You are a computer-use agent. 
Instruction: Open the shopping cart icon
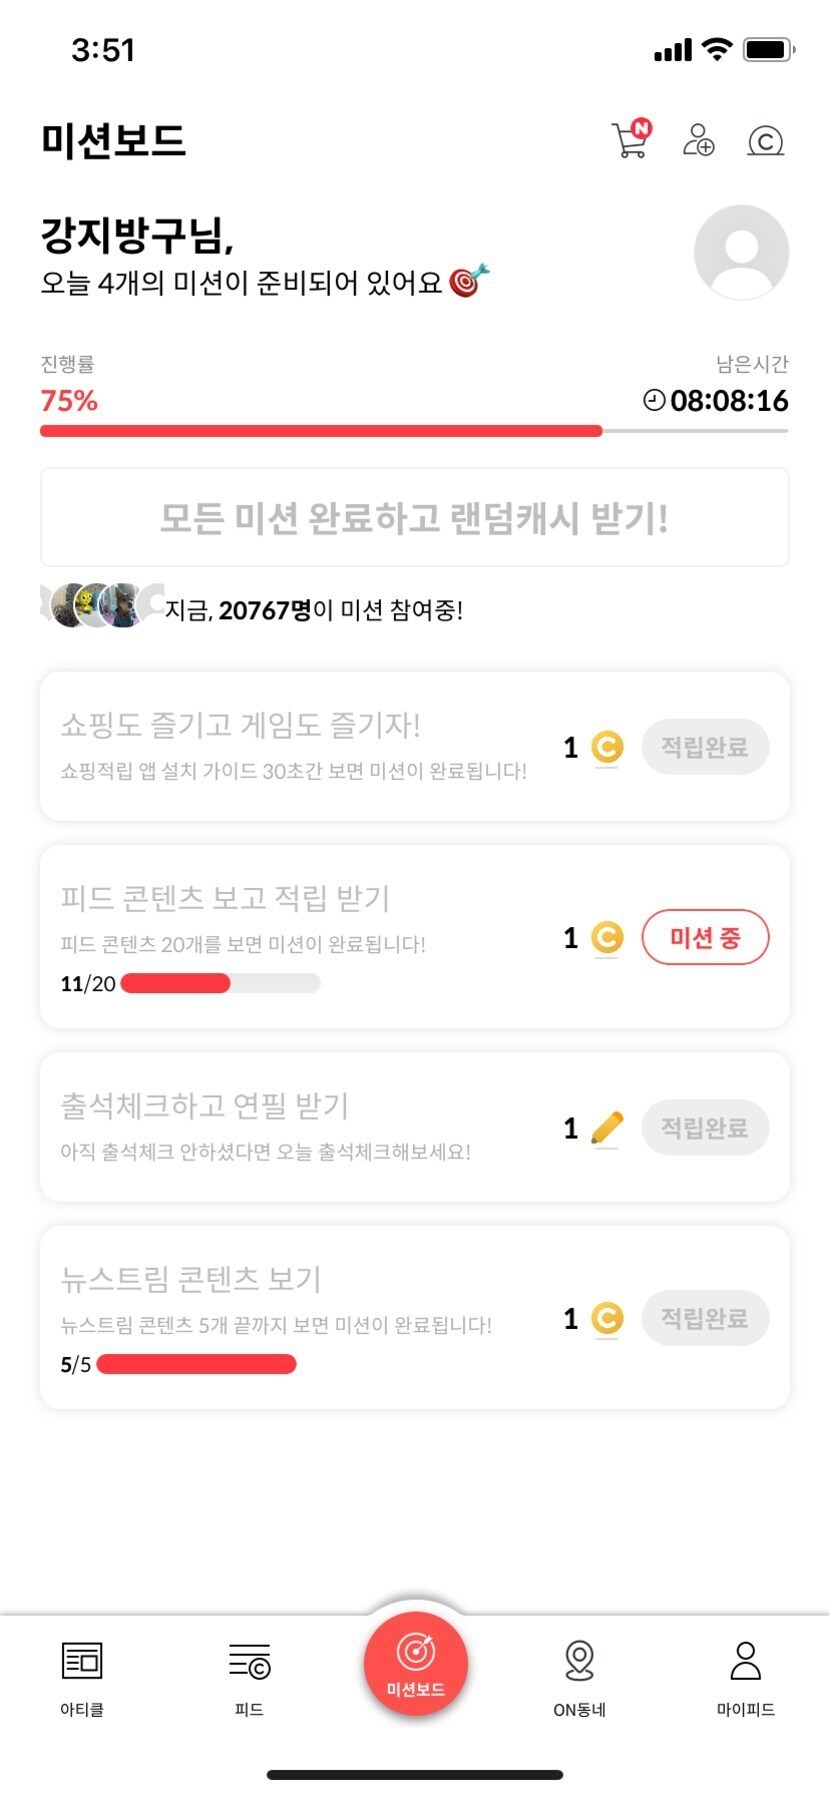coord(630,140)
